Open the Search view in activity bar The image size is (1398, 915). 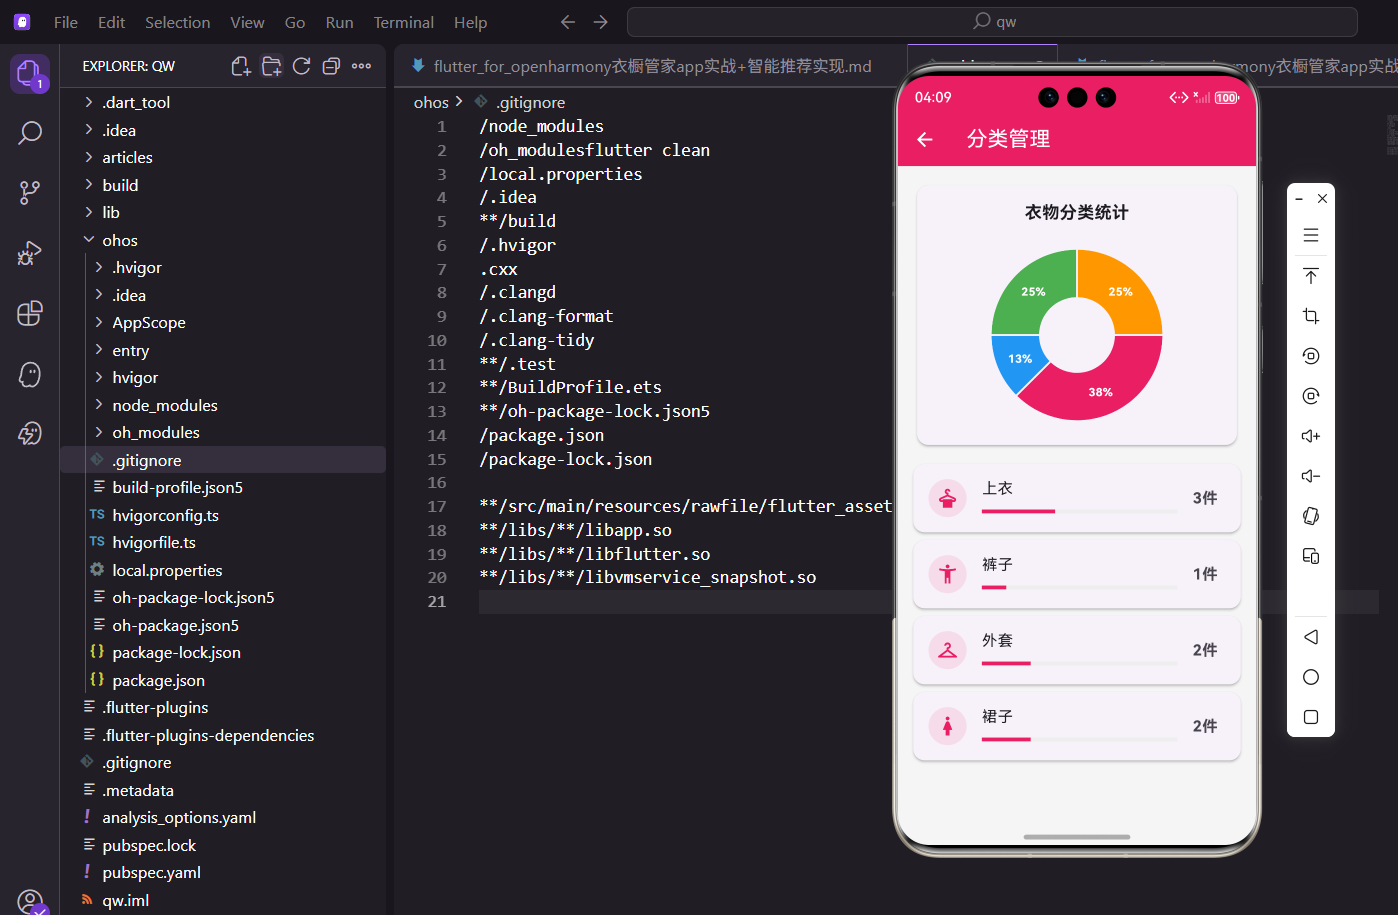pyautogui.click(x=30, y=132)
